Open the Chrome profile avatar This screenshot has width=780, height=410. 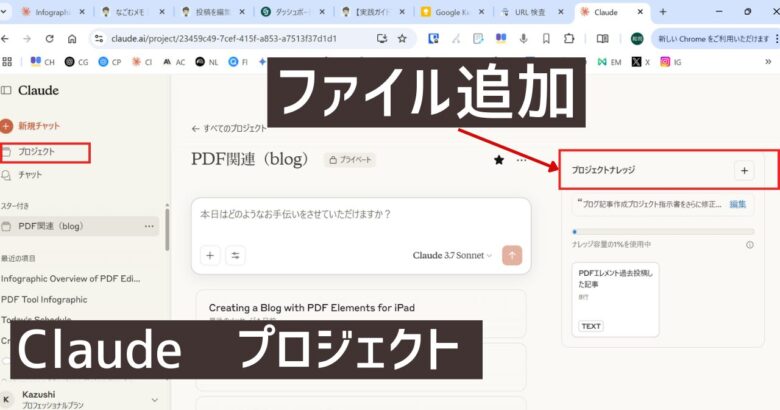(x=637, y=38)
